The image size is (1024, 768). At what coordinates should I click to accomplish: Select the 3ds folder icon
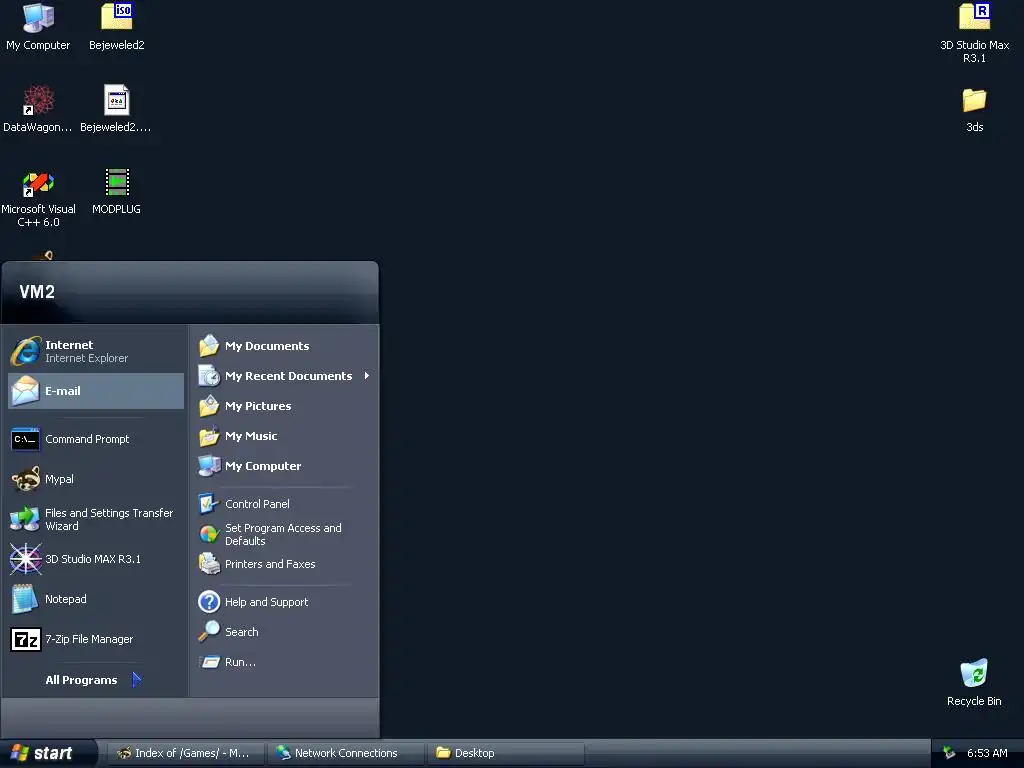tap(974, 110)
